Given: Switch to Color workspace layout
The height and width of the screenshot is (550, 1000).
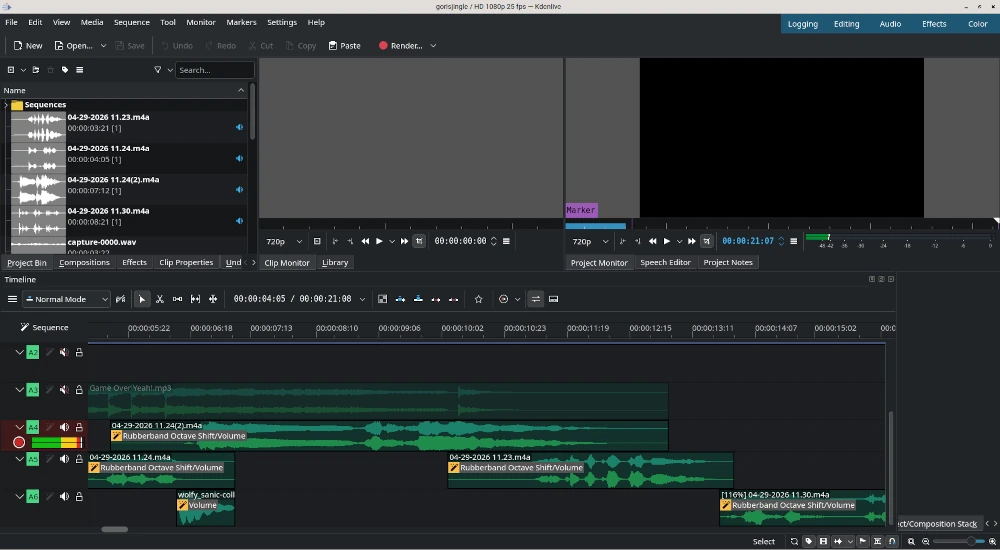Looking at the screenshot, I should coord(978,24).
